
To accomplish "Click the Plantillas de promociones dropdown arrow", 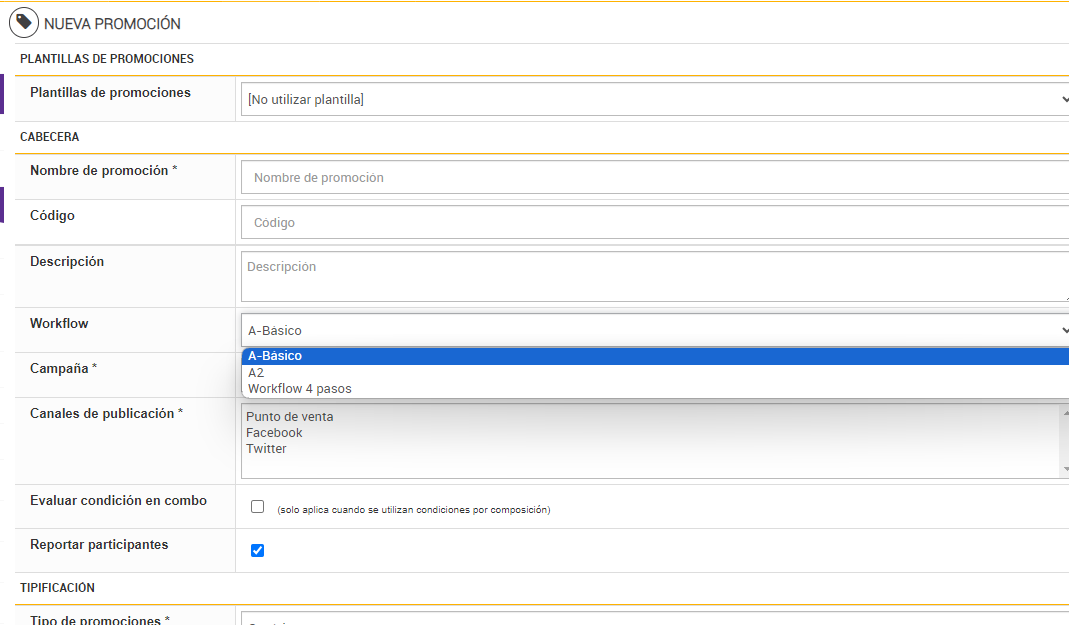I will pyautogui.click(x=1063, y=99).
